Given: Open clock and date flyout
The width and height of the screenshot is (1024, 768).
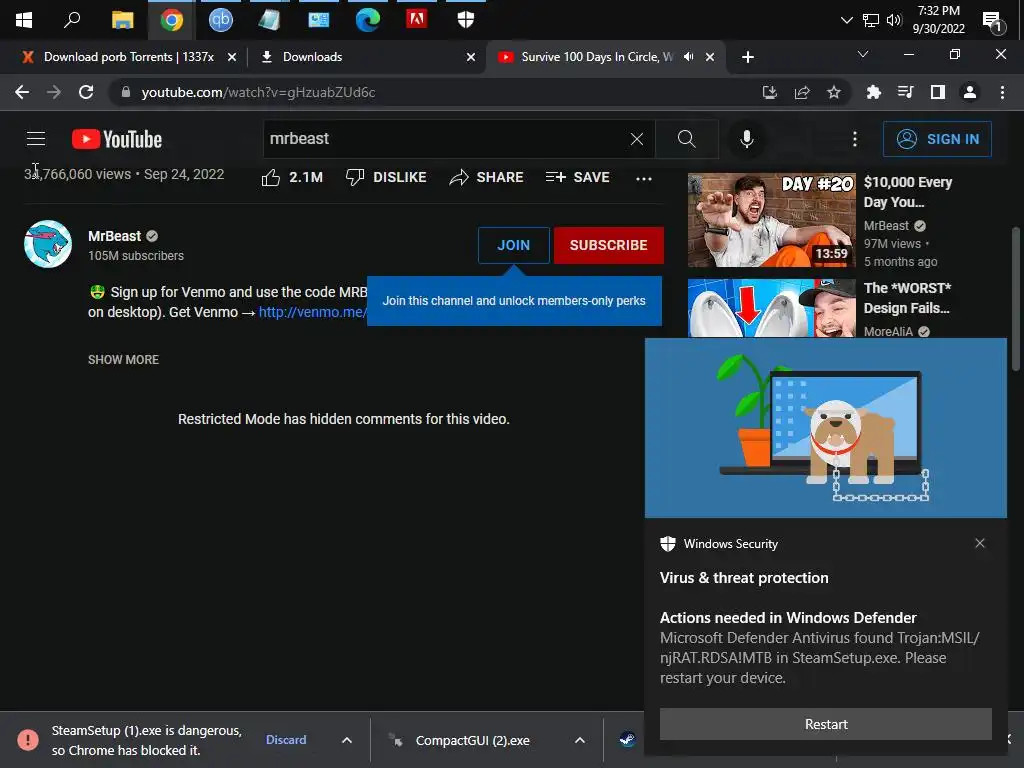Looking at the screenshot, I should (938, 20).
